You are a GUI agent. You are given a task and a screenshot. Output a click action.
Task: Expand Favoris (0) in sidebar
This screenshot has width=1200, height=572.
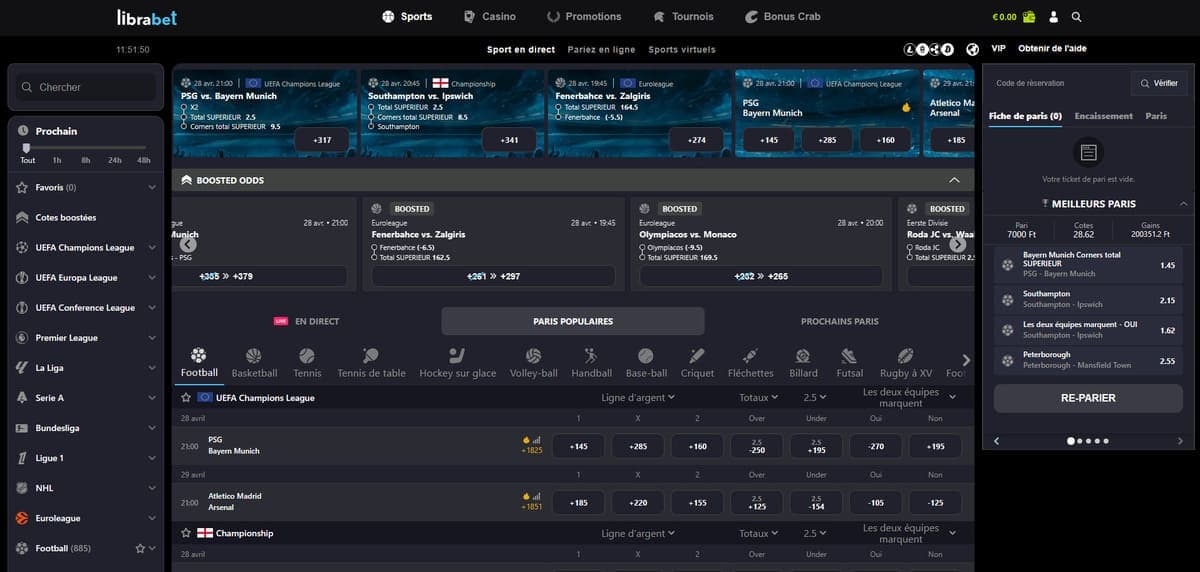pos(152,187)
